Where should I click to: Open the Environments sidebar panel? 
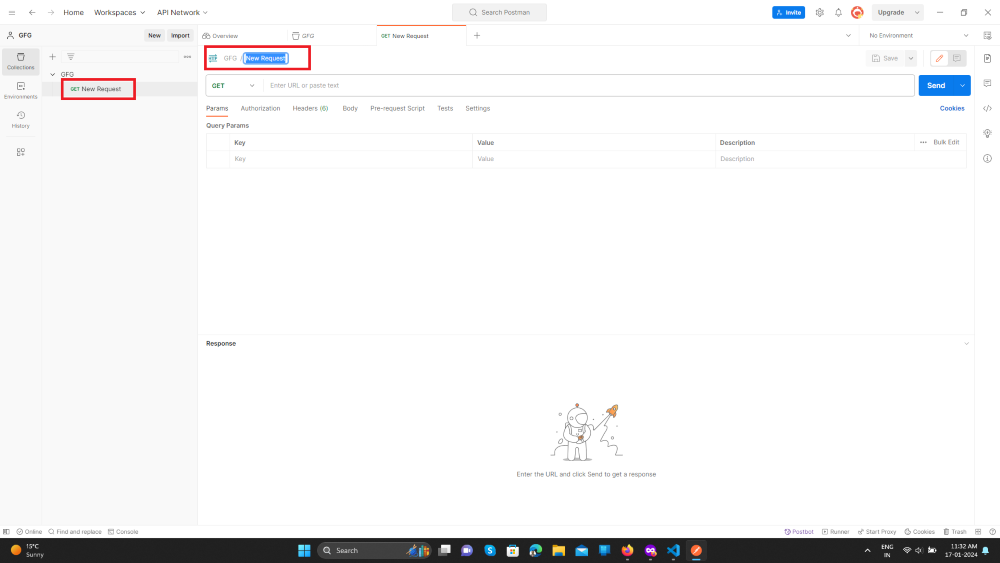click(20, 91)
